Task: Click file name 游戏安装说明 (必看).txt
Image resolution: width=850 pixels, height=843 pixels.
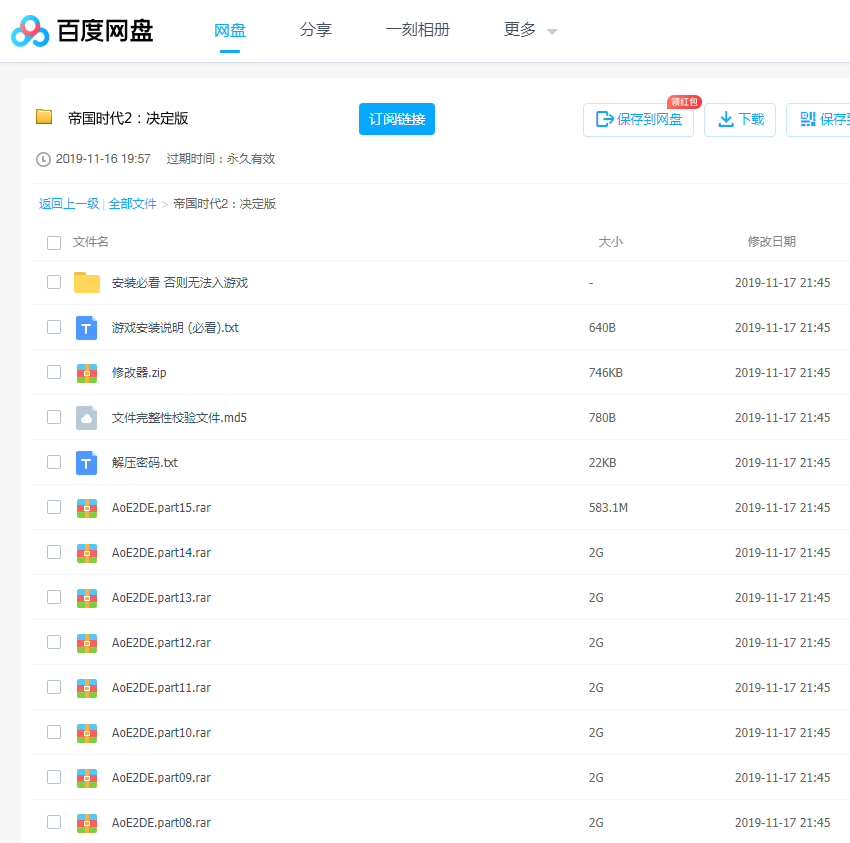Action: click(175, 327)
